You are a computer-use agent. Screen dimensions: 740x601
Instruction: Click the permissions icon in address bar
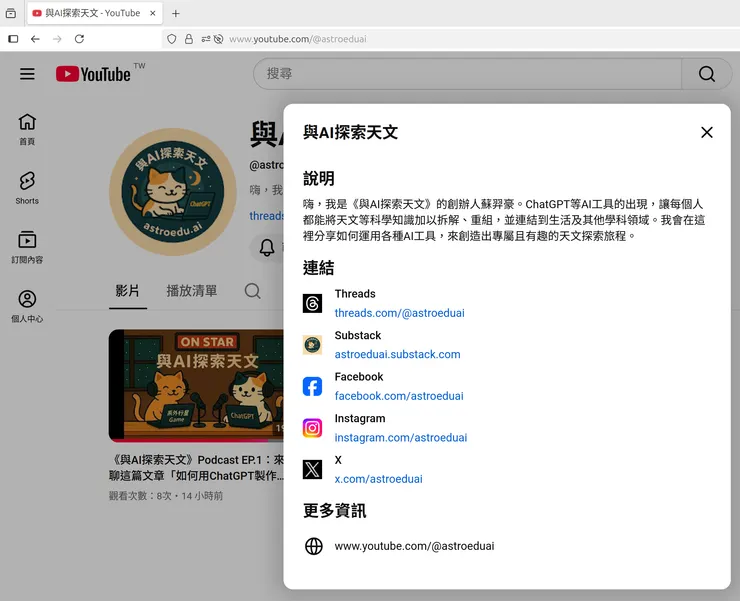point(206,39)
